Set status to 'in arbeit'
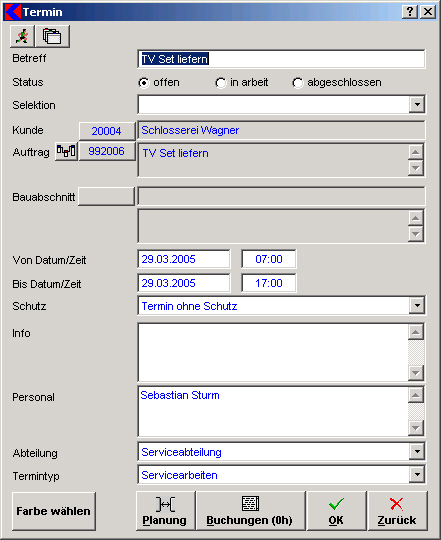 (x=220, y=83)
